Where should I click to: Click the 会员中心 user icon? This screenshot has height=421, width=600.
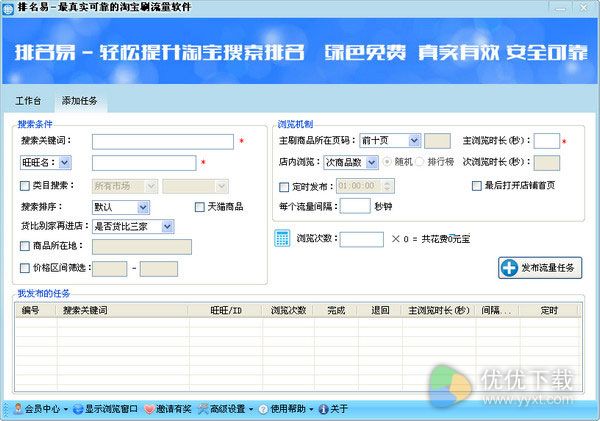pyautogui.click(x=18, y=409)
